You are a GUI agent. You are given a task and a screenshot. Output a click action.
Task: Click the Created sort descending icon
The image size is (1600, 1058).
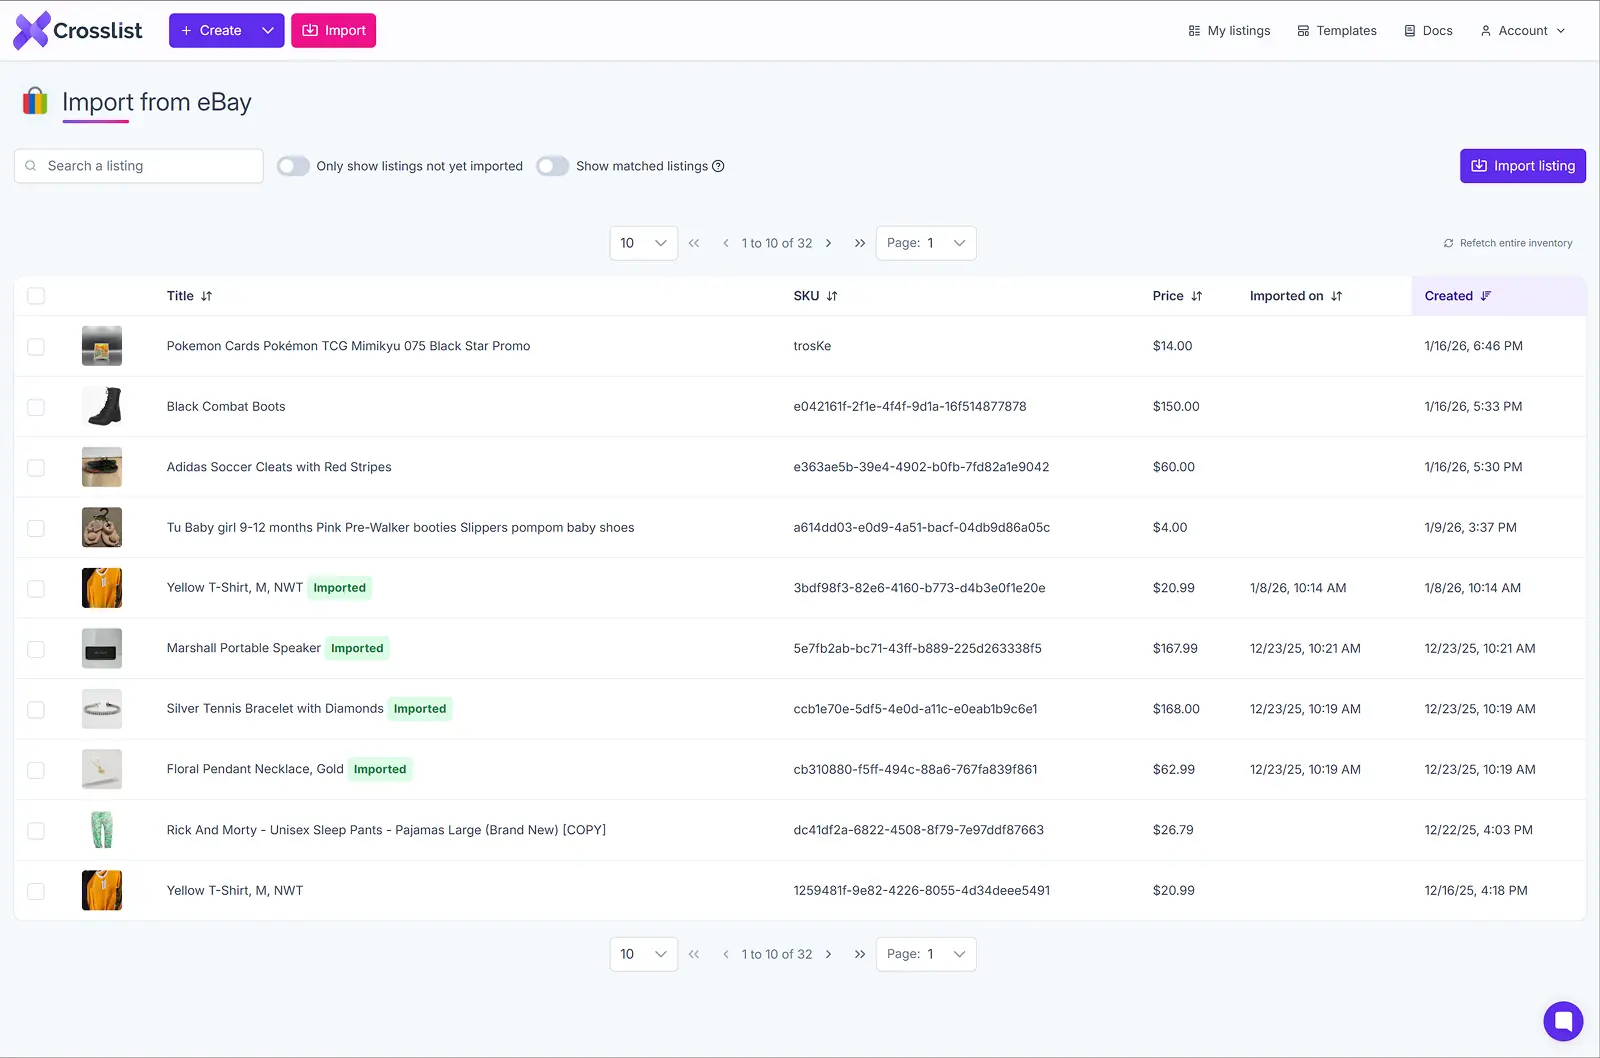(x=1486, y=296)
